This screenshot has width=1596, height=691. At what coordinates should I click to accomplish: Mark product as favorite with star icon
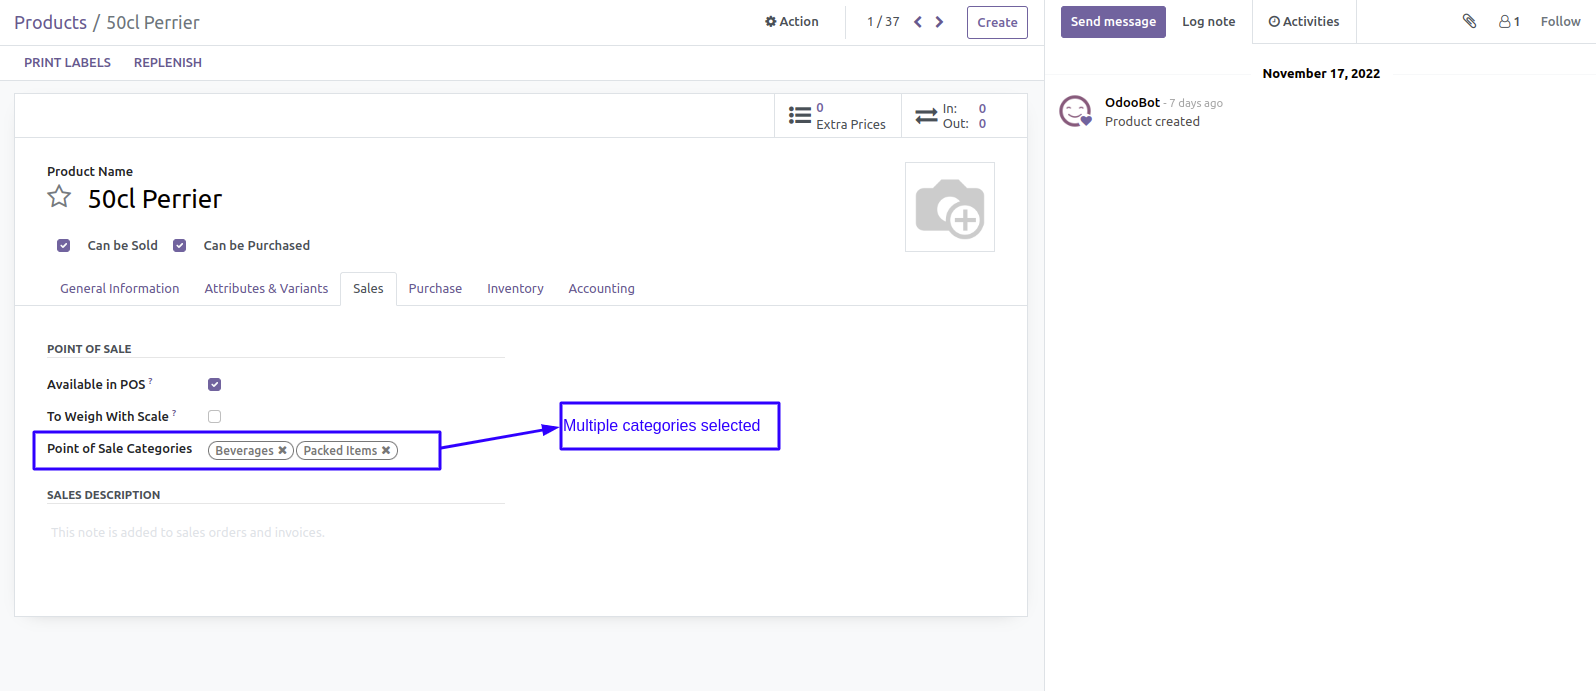[x=59, y=197]
